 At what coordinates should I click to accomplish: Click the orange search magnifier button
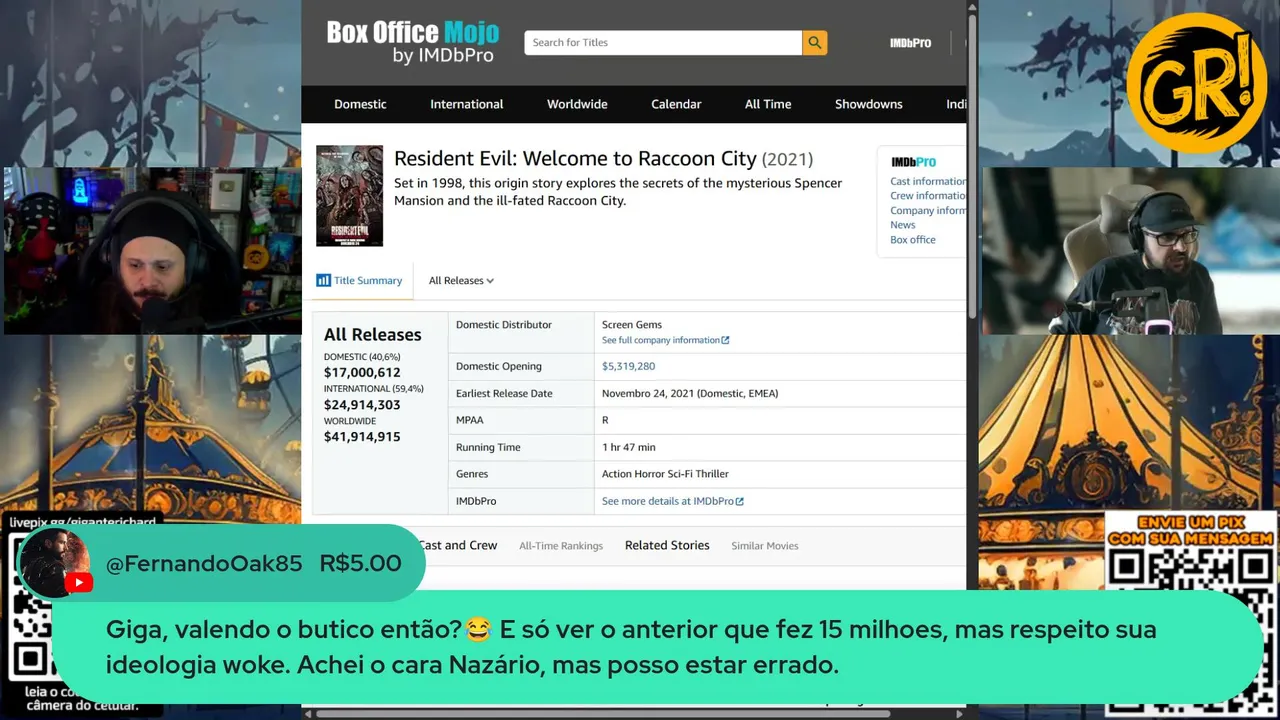pos(814,42)
